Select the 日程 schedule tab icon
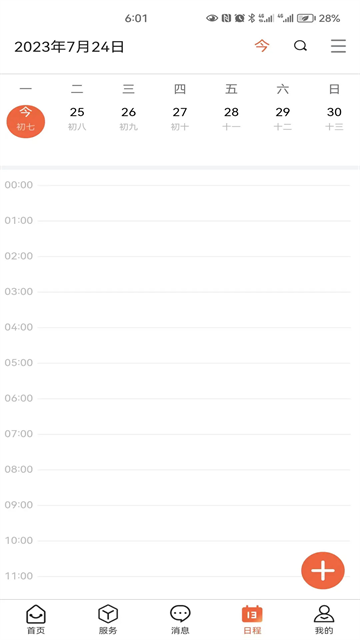Image resolution: width=360 pixels, height=640 pixels. (252, 619)
